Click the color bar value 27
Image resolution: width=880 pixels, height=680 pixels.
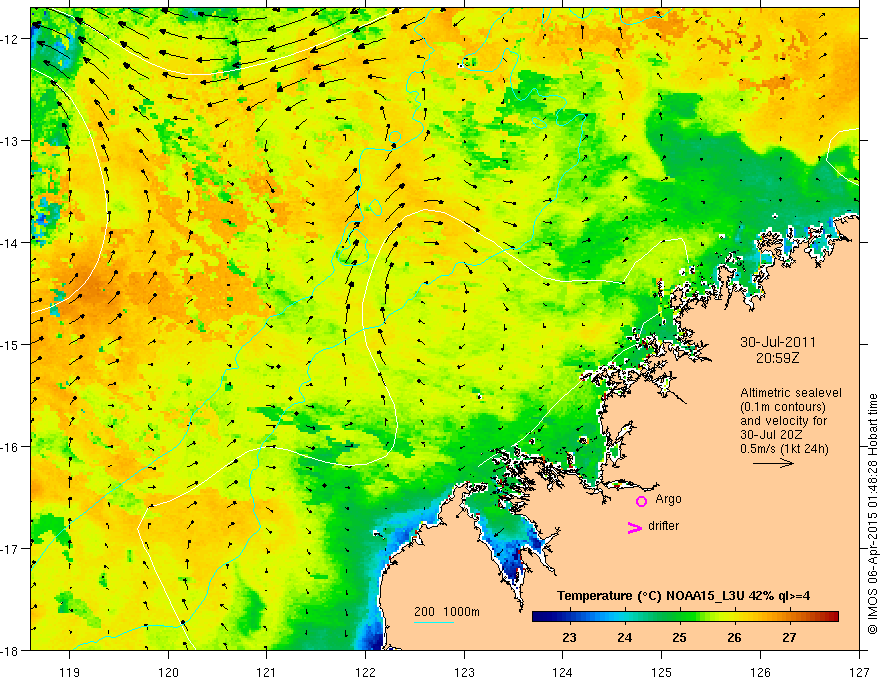point(789,637)
